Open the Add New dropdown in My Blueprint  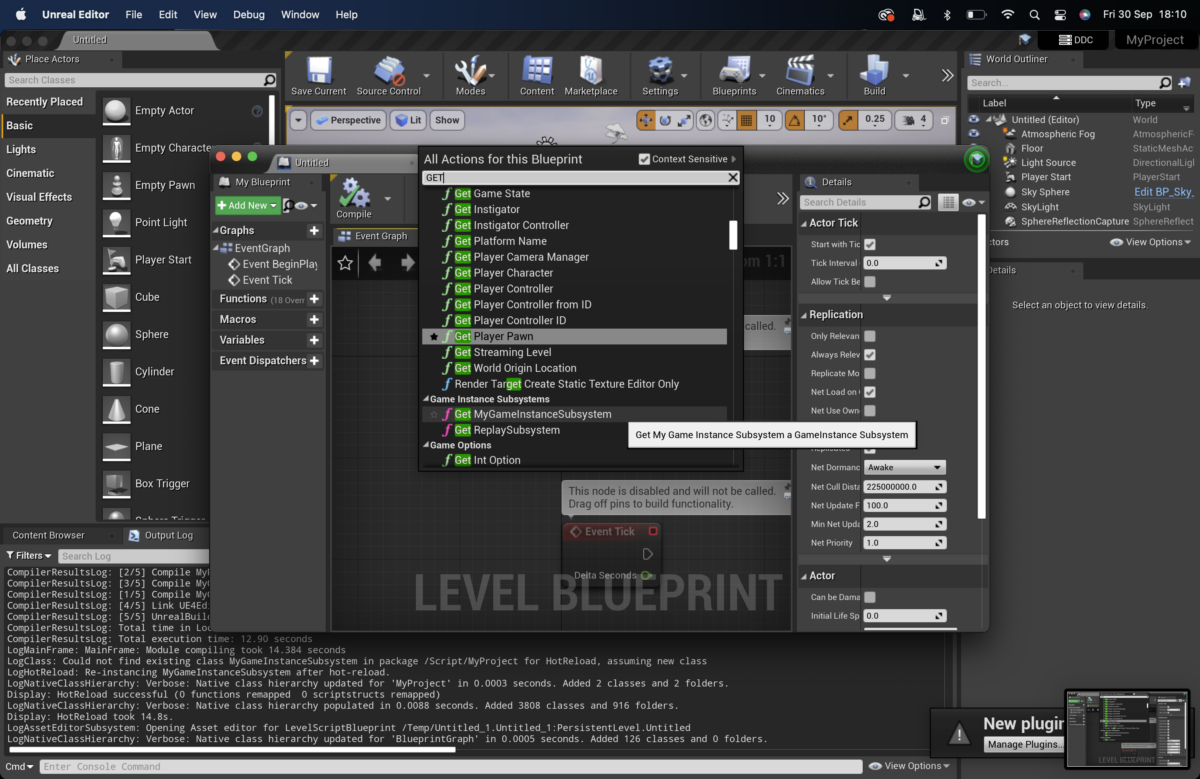point(247,205)
